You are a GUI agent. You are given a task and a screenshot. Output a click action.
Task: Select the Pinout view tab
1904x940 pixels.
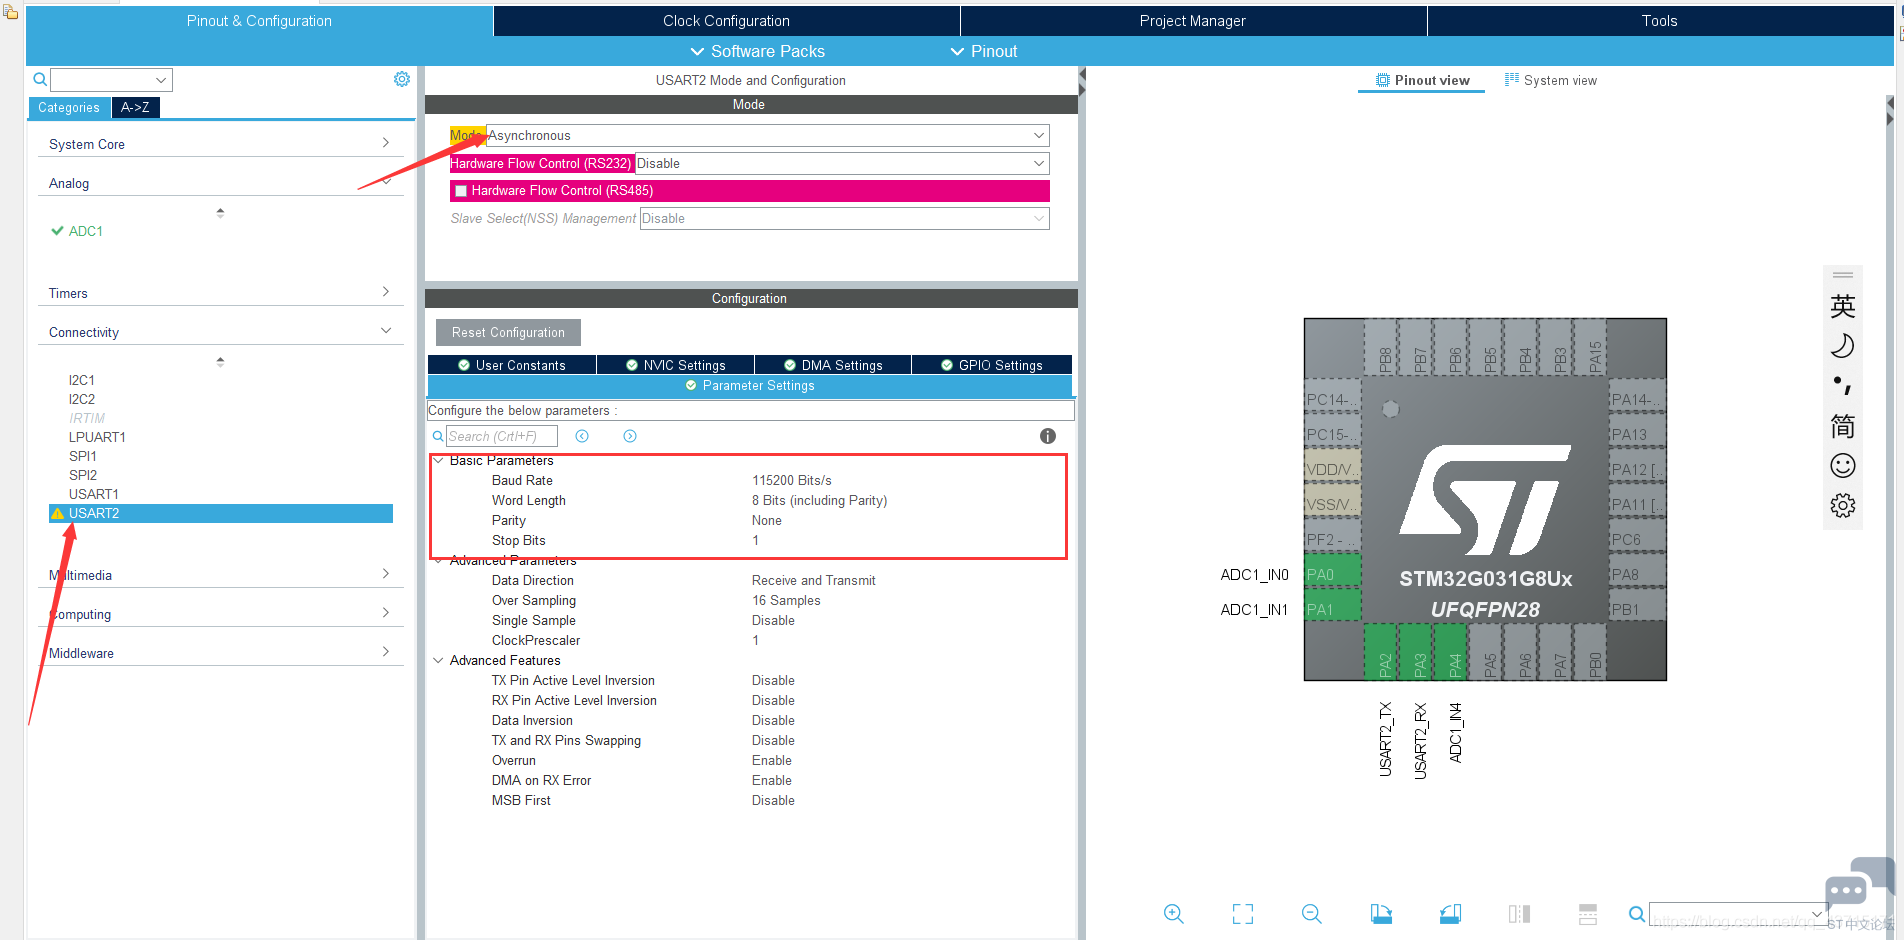coord(1422,80)
